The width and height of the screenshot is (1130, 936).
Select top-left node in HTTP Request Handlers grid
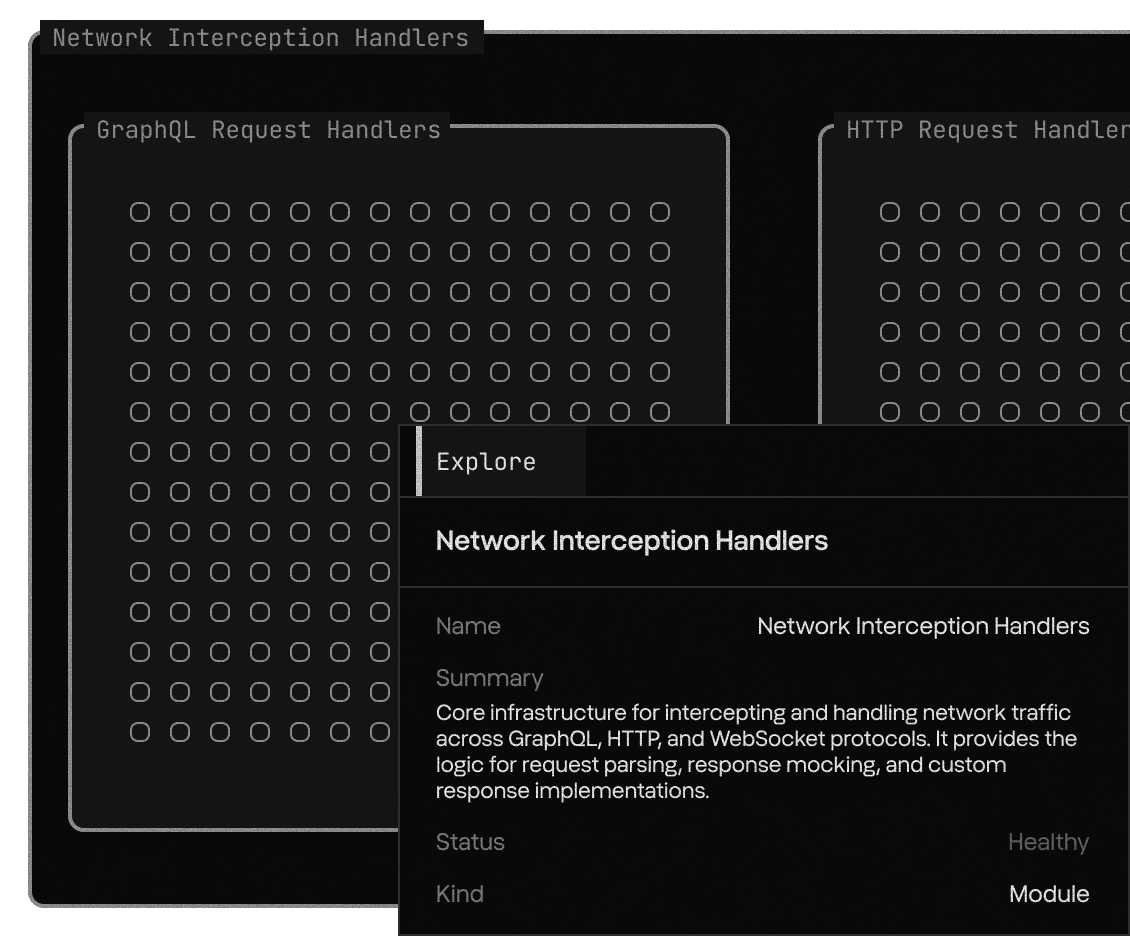pos(890,212)
